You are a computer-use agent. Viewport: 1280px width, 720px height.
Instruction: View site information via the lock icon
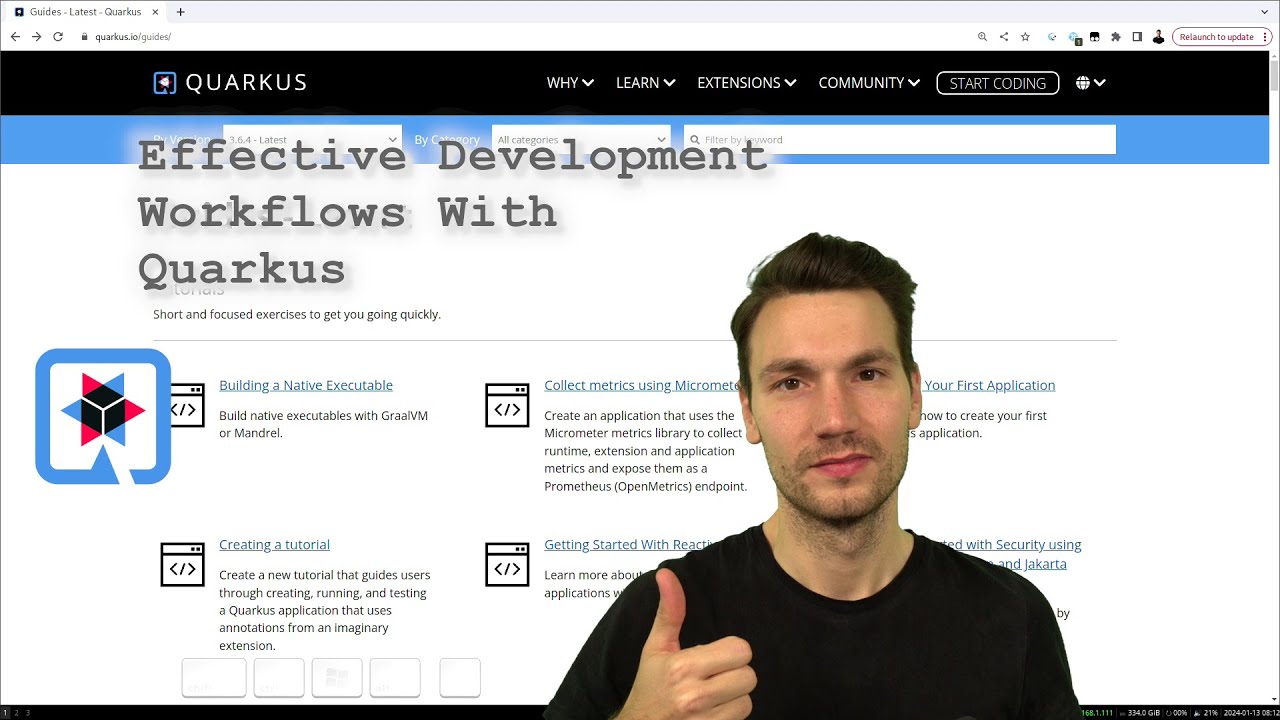(84, 37)
